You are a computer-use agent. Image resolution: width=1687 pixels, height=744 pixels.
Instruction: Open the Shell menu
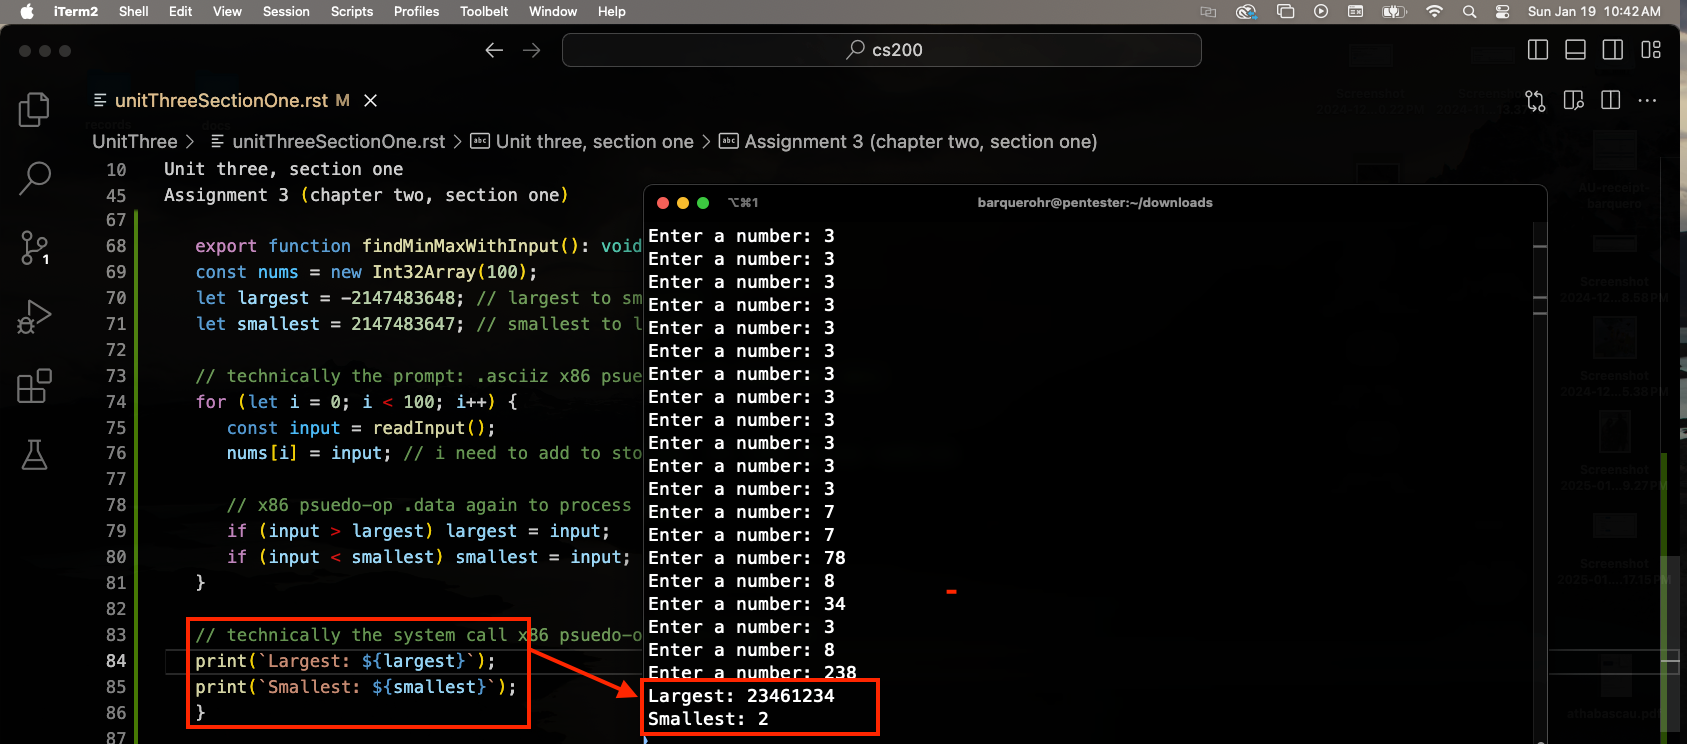point(133,12)
